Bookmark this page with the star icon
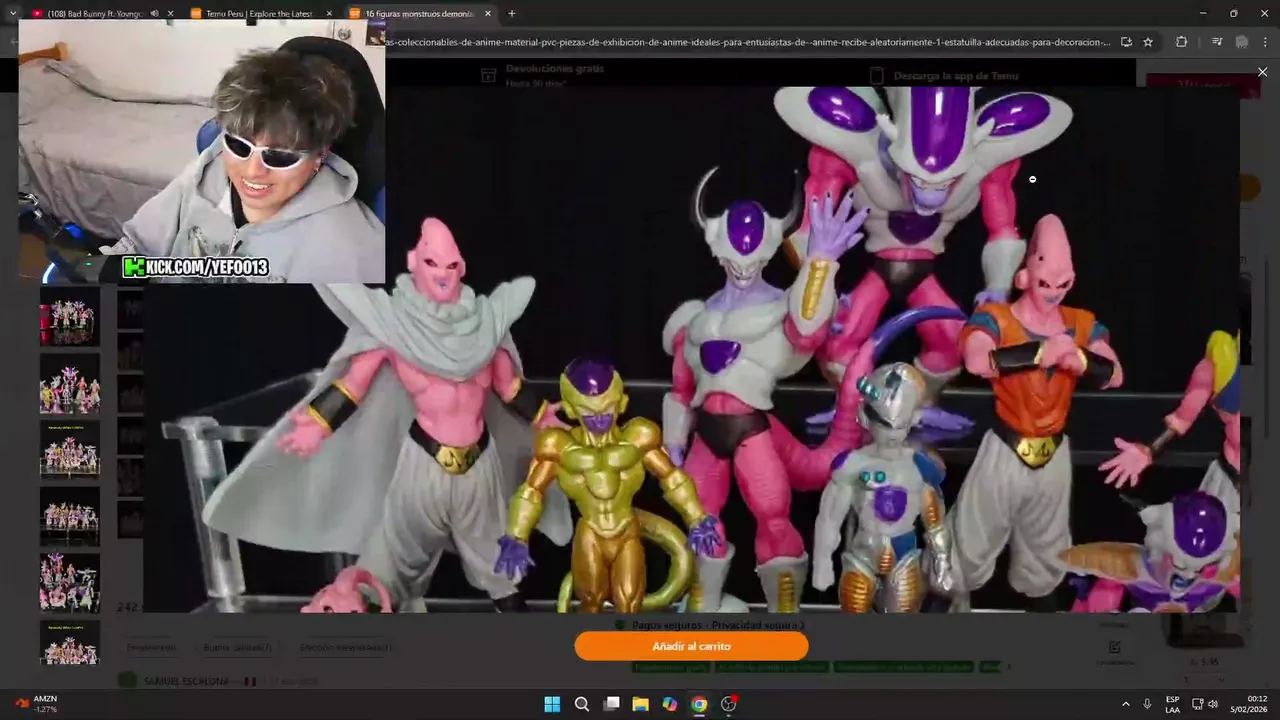The width and height of the screenshot is (1280, 720). (x=1148, y=42)
